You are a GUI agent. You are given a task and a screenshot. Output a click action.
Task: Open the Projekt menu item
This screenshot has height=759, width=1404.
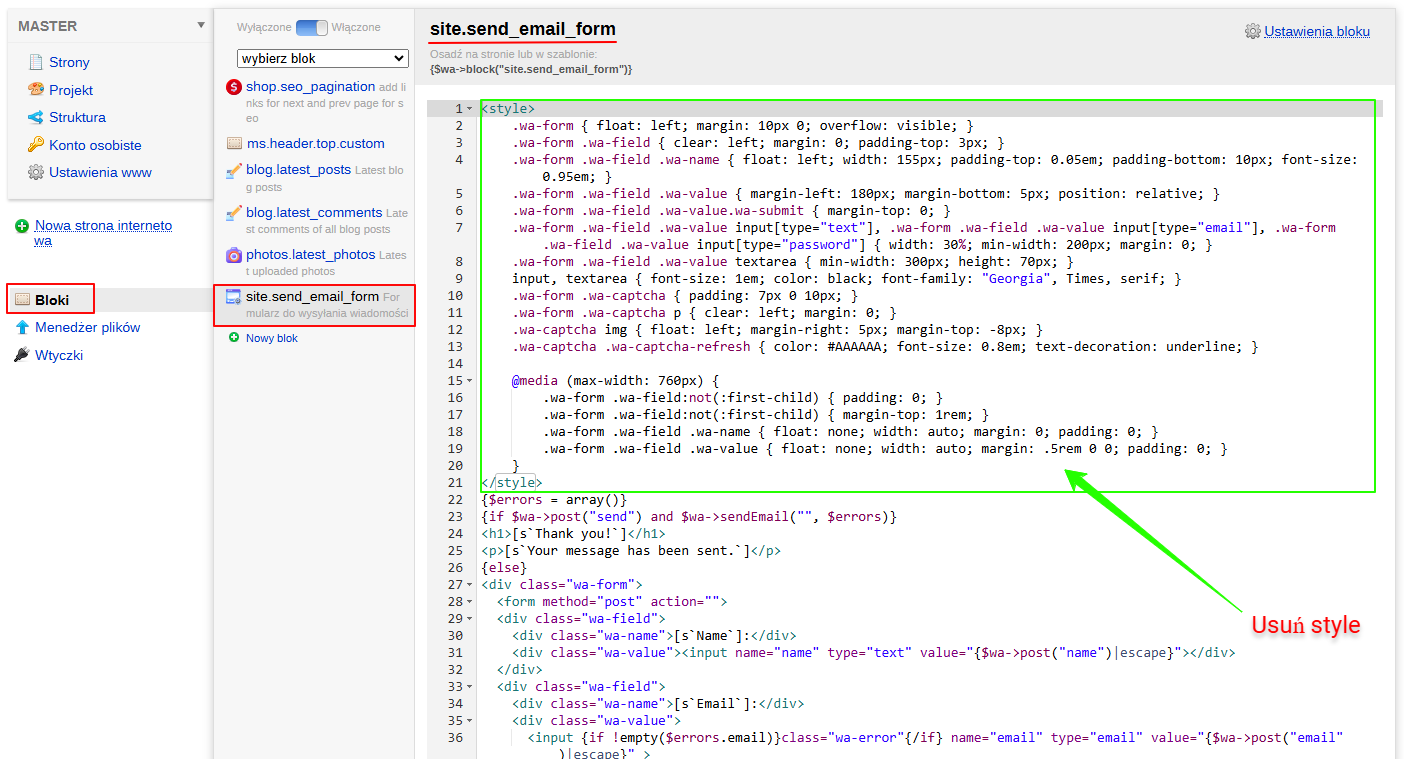tap(71, 90)
